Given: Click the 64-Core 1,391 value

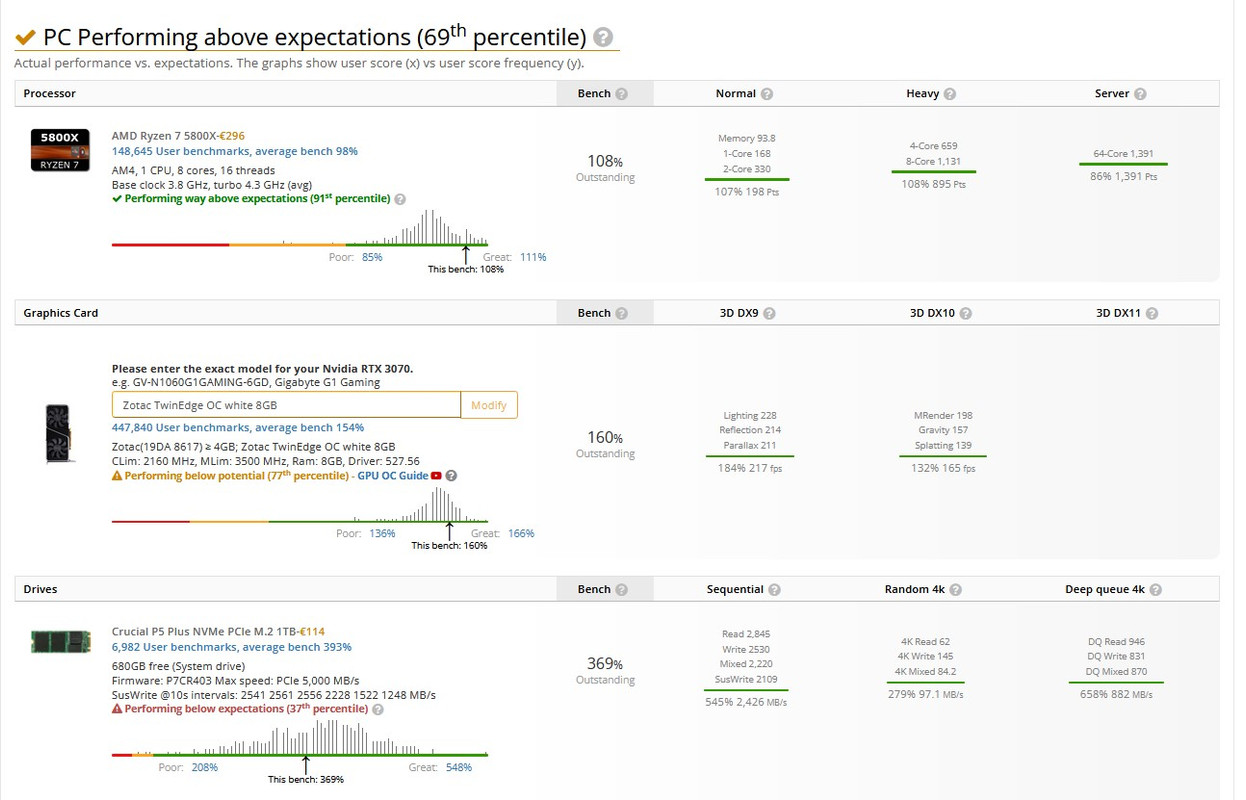Looking at the screenshot, I should pos(1123,154).
